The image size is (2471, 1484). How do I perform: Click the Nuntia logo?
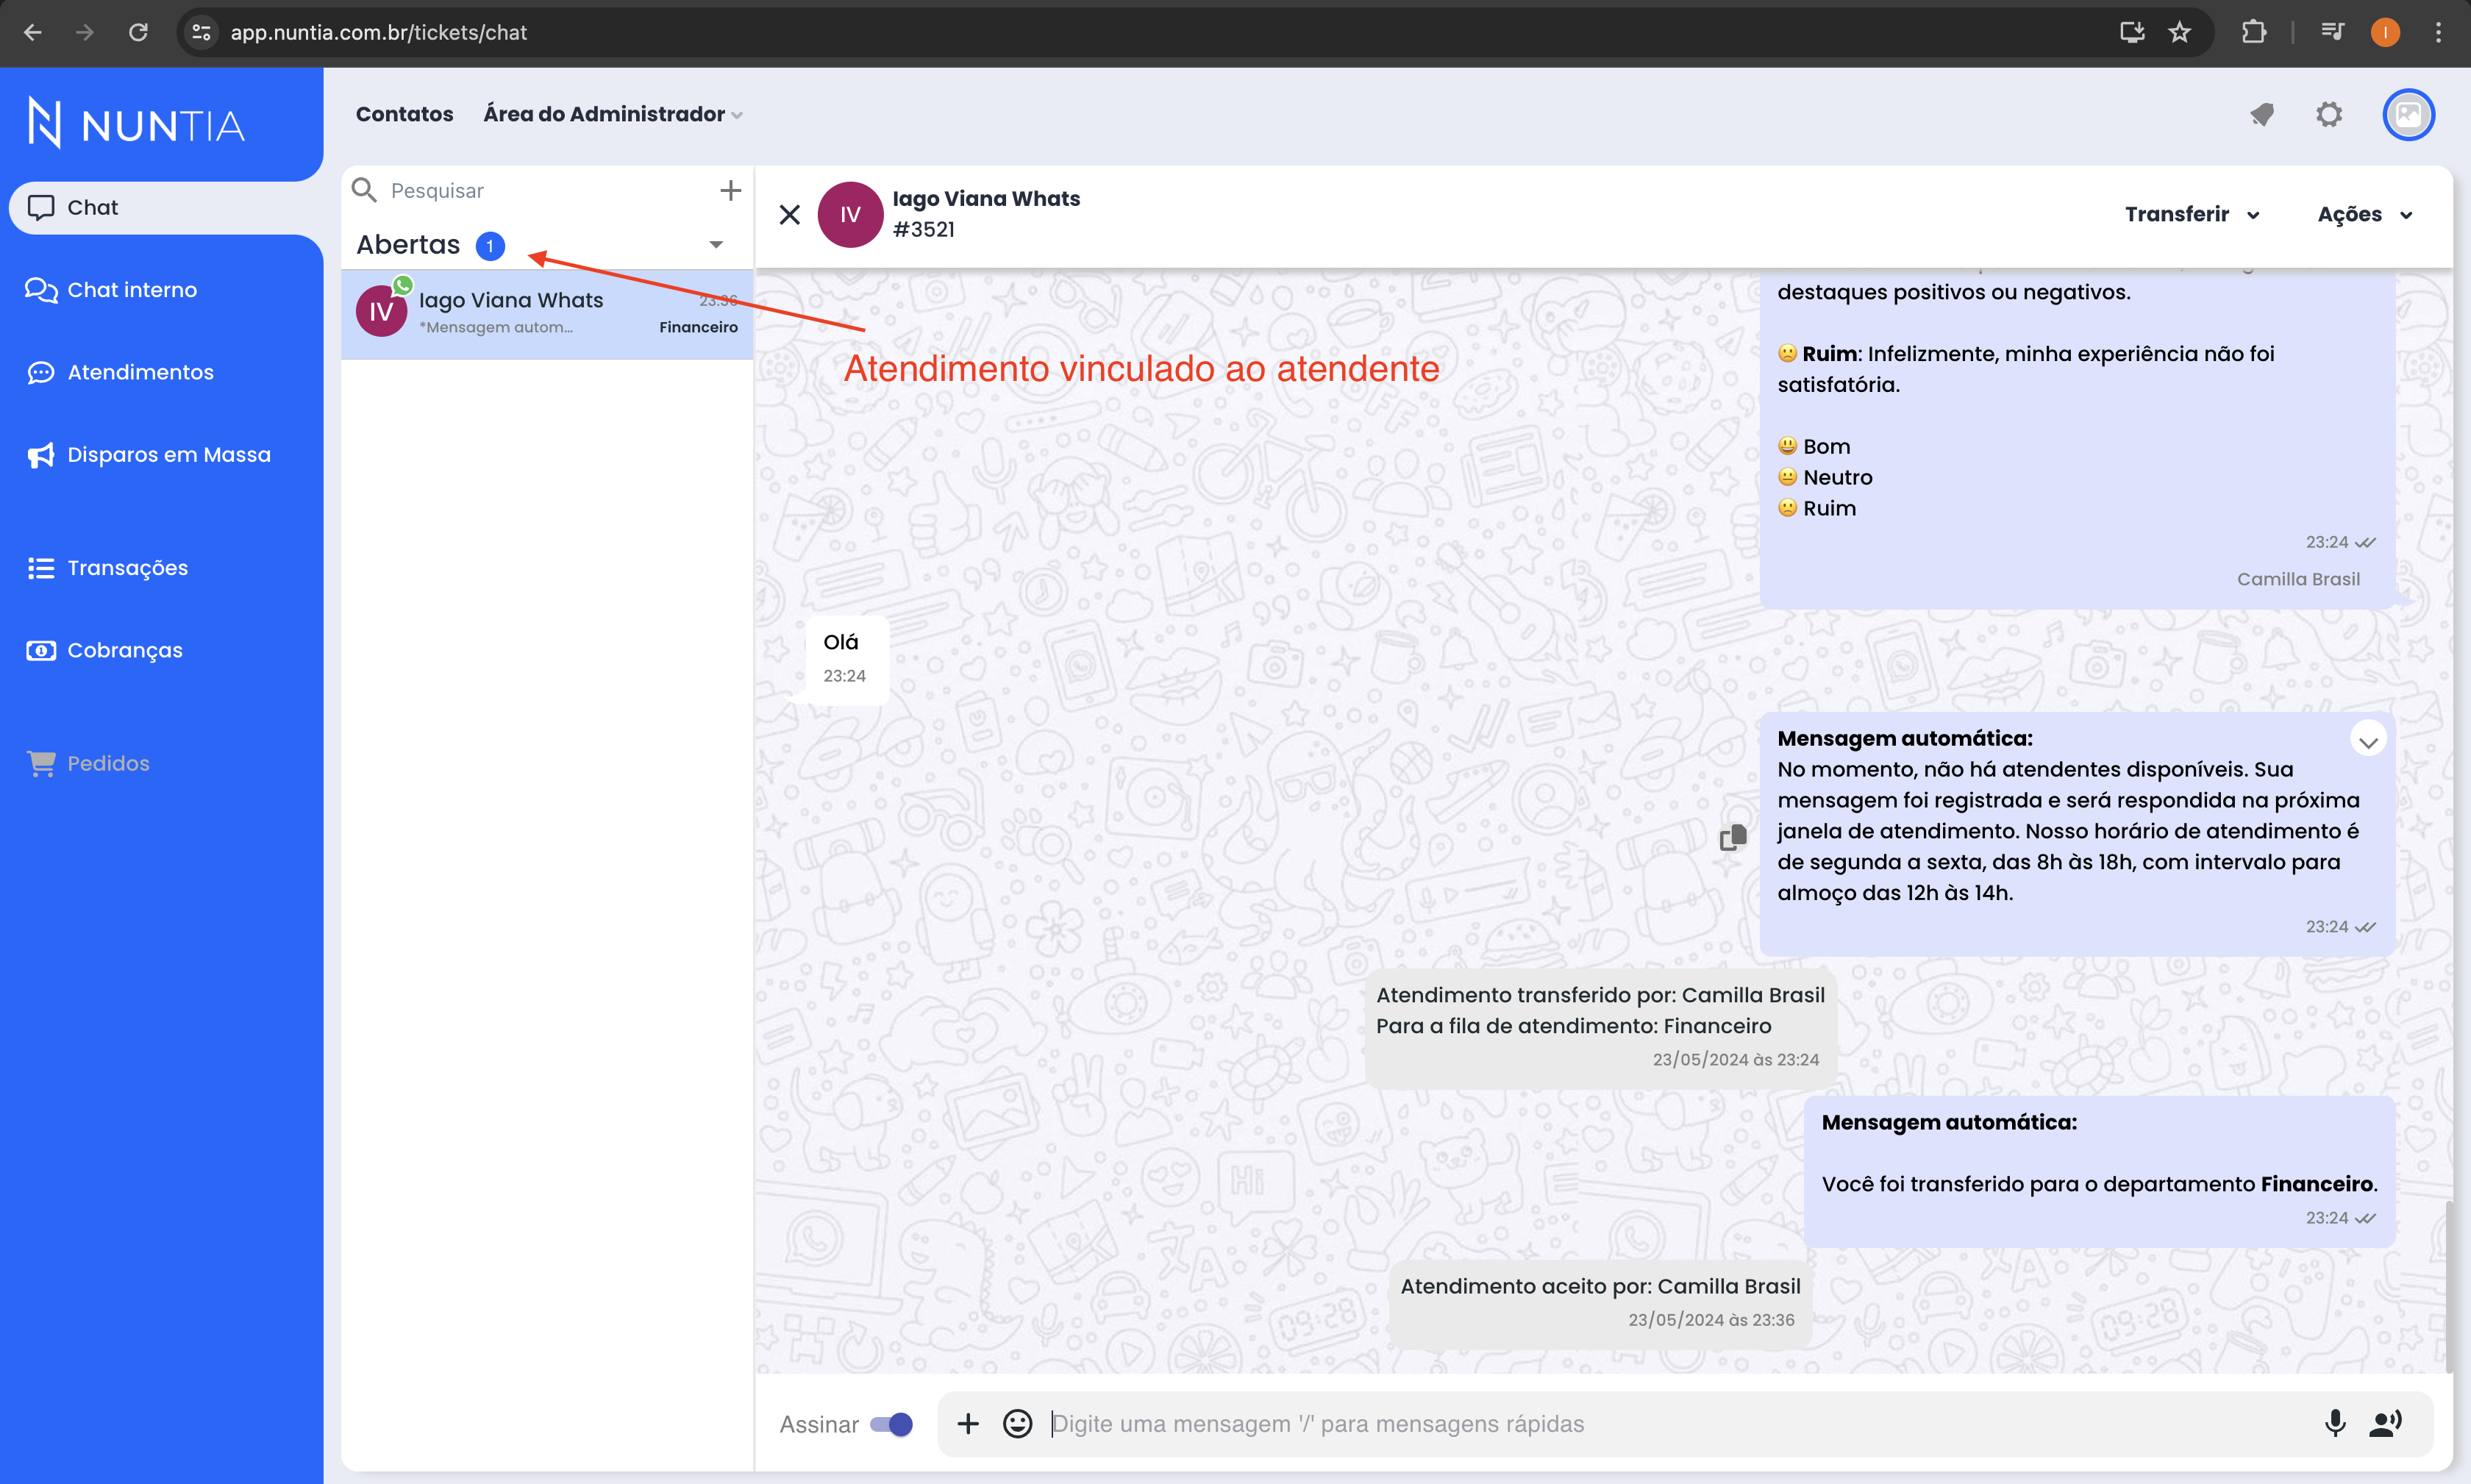pos(135,123)
